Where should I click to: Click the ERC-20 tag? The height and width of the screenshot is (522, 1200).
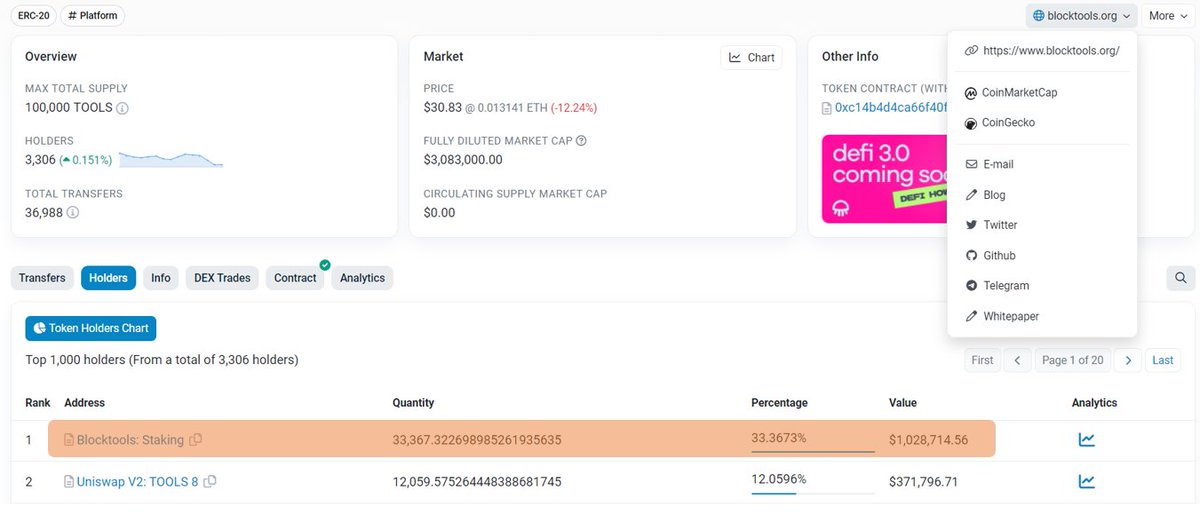(x=34, y=16)
